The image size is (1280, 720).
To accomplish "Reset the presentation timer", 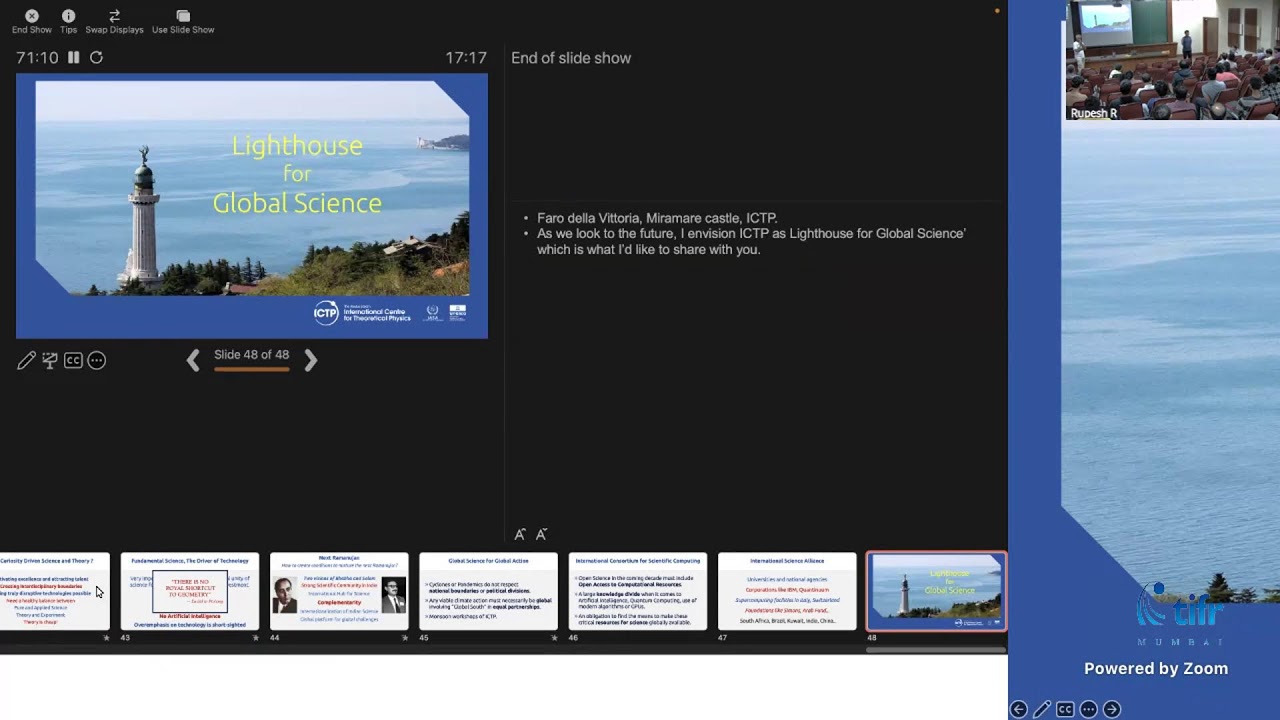I will click(96, 58).
